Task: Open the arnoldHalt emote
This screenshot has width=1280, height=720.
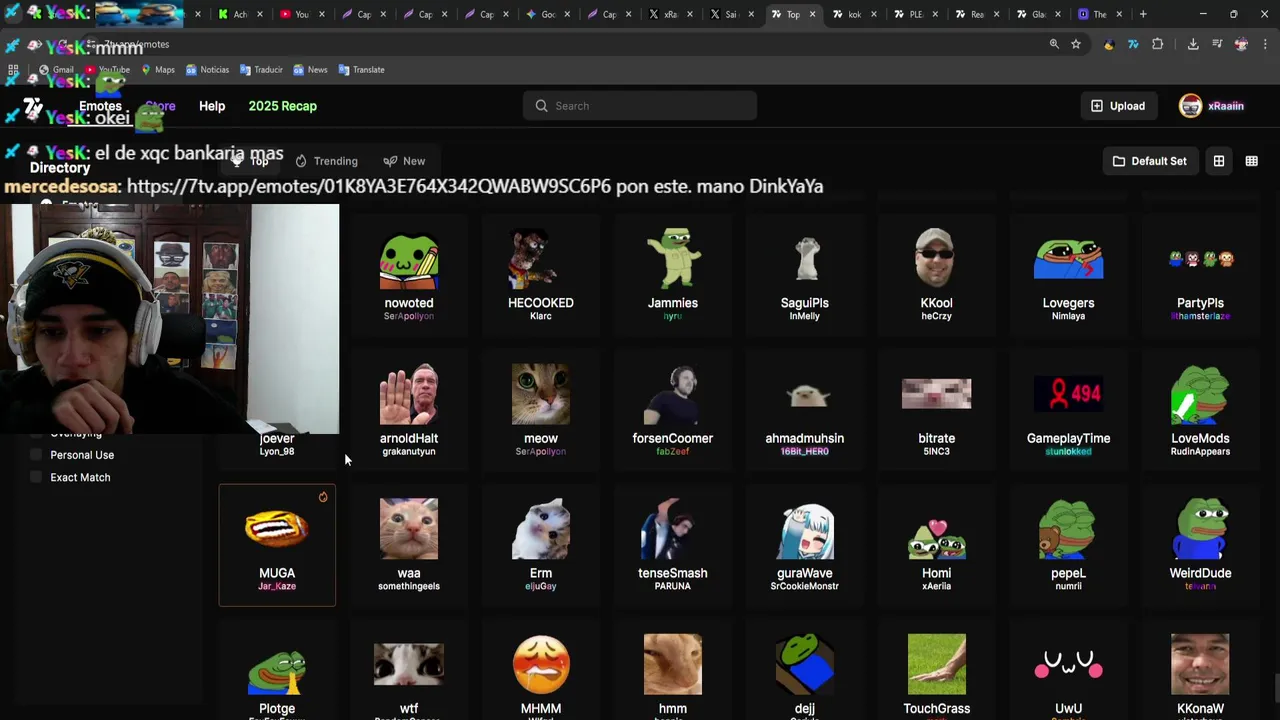Action: (409, 408)
